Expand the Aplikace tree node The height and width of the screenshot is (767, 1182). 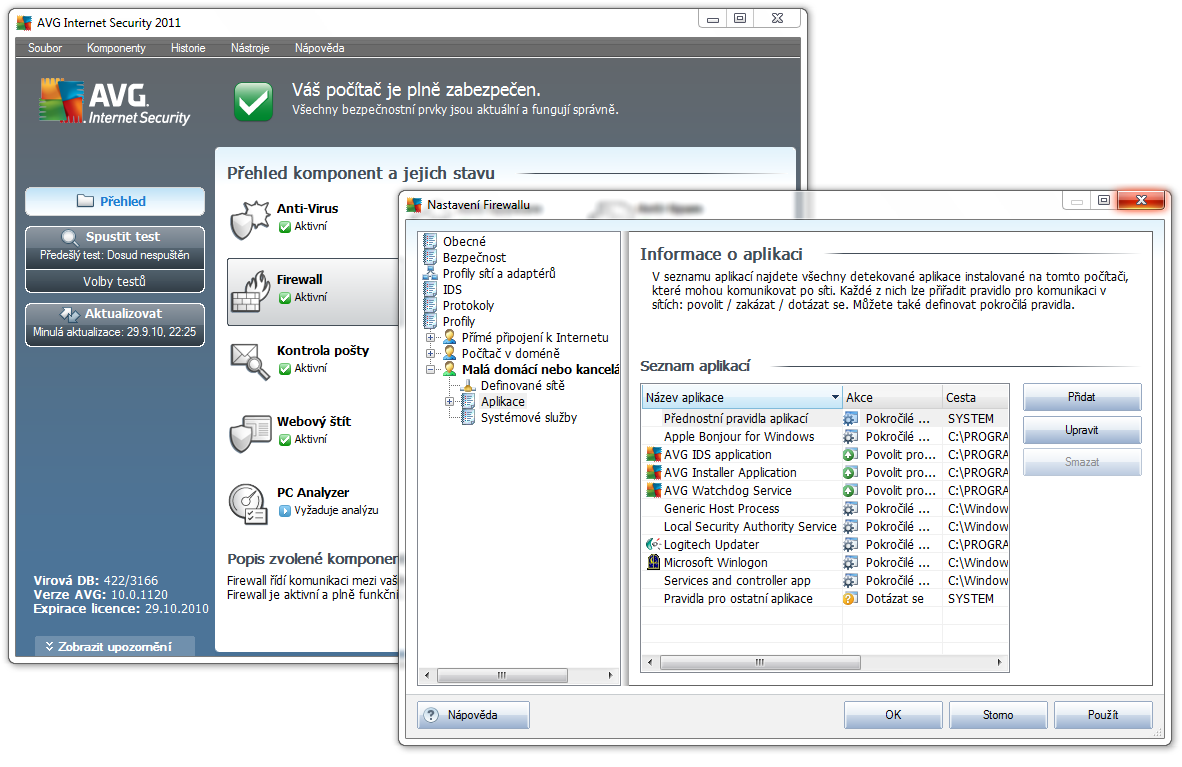coord(449,401)
